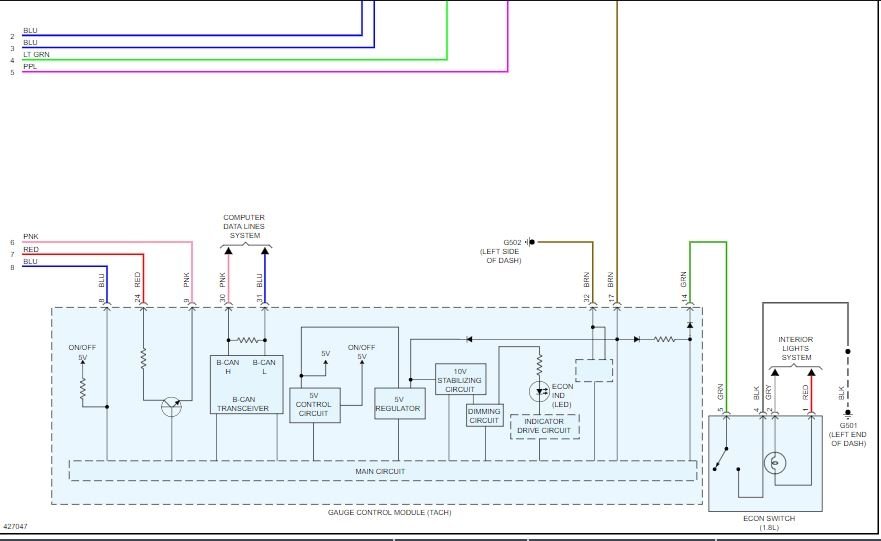Click the lamp symbol inside the ECON switch
The width and height of the screenshot is (881, 541).
[775, 463]
